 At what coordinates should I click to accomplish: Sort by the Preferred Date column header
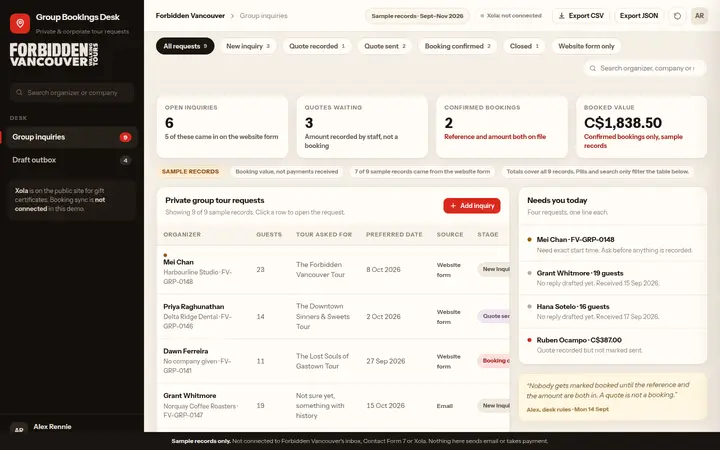[394, 234]
